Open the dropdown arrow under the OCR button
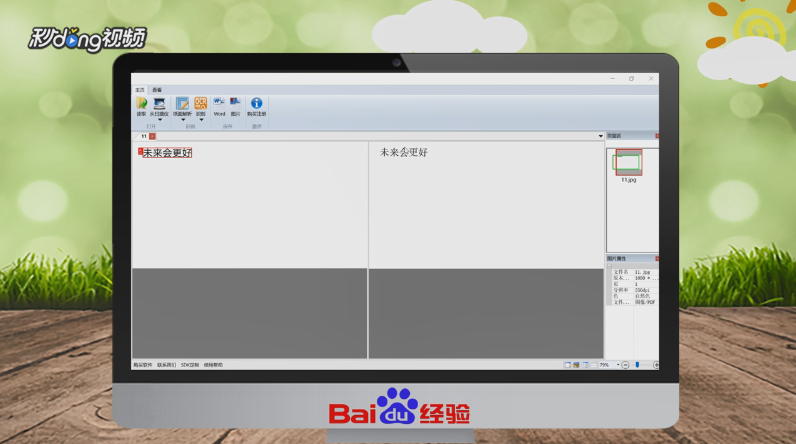 tap(201, 120)
